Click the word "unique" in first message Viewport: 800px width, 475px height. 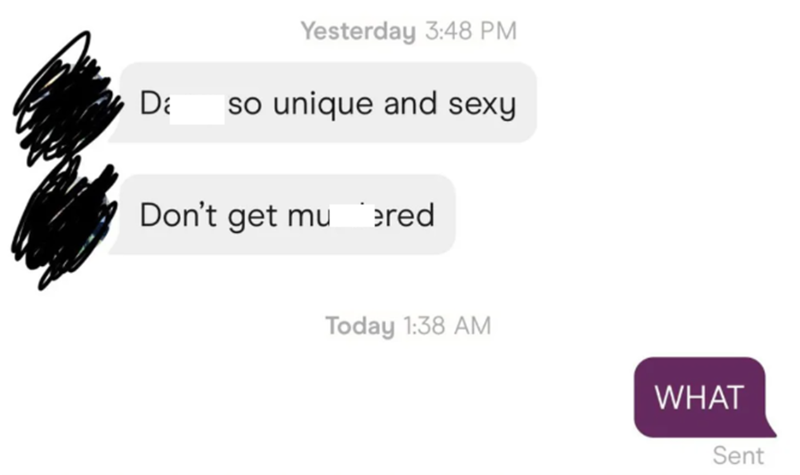click(x=324, y=105)
